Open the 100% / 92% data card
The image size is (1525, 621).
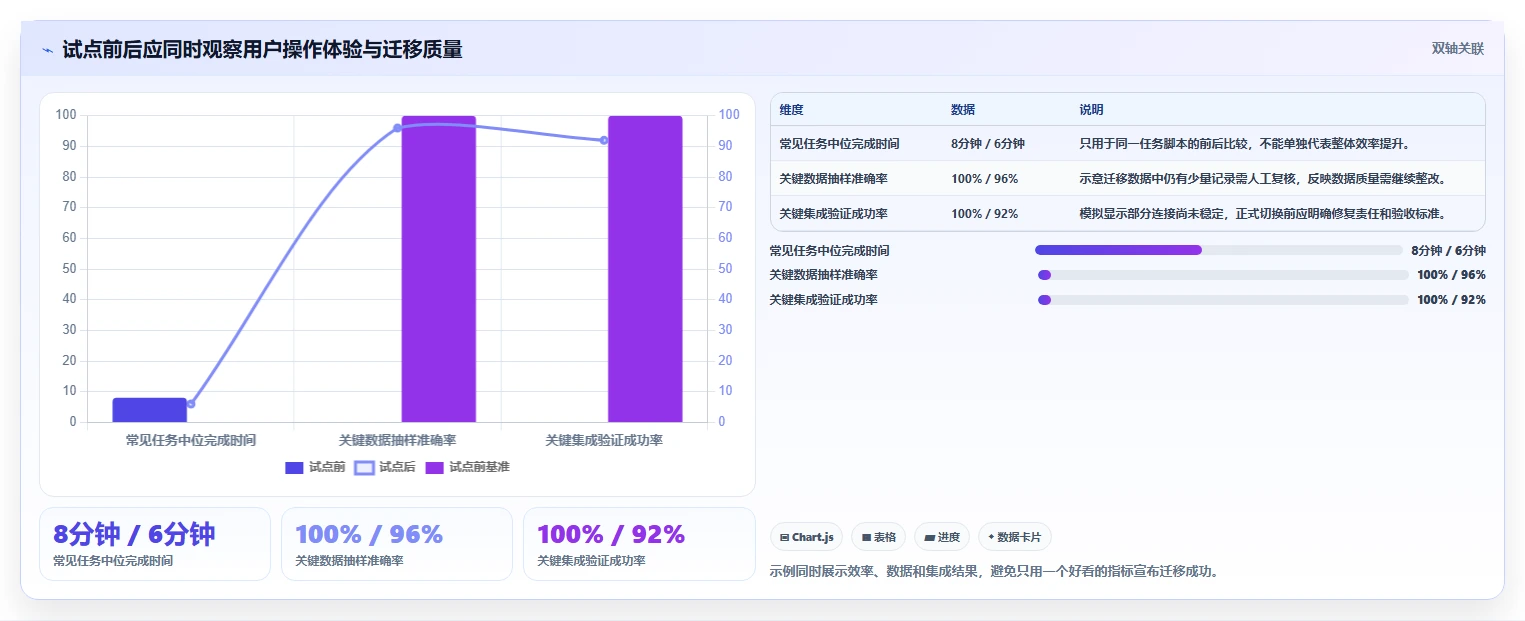click(639, 544)
